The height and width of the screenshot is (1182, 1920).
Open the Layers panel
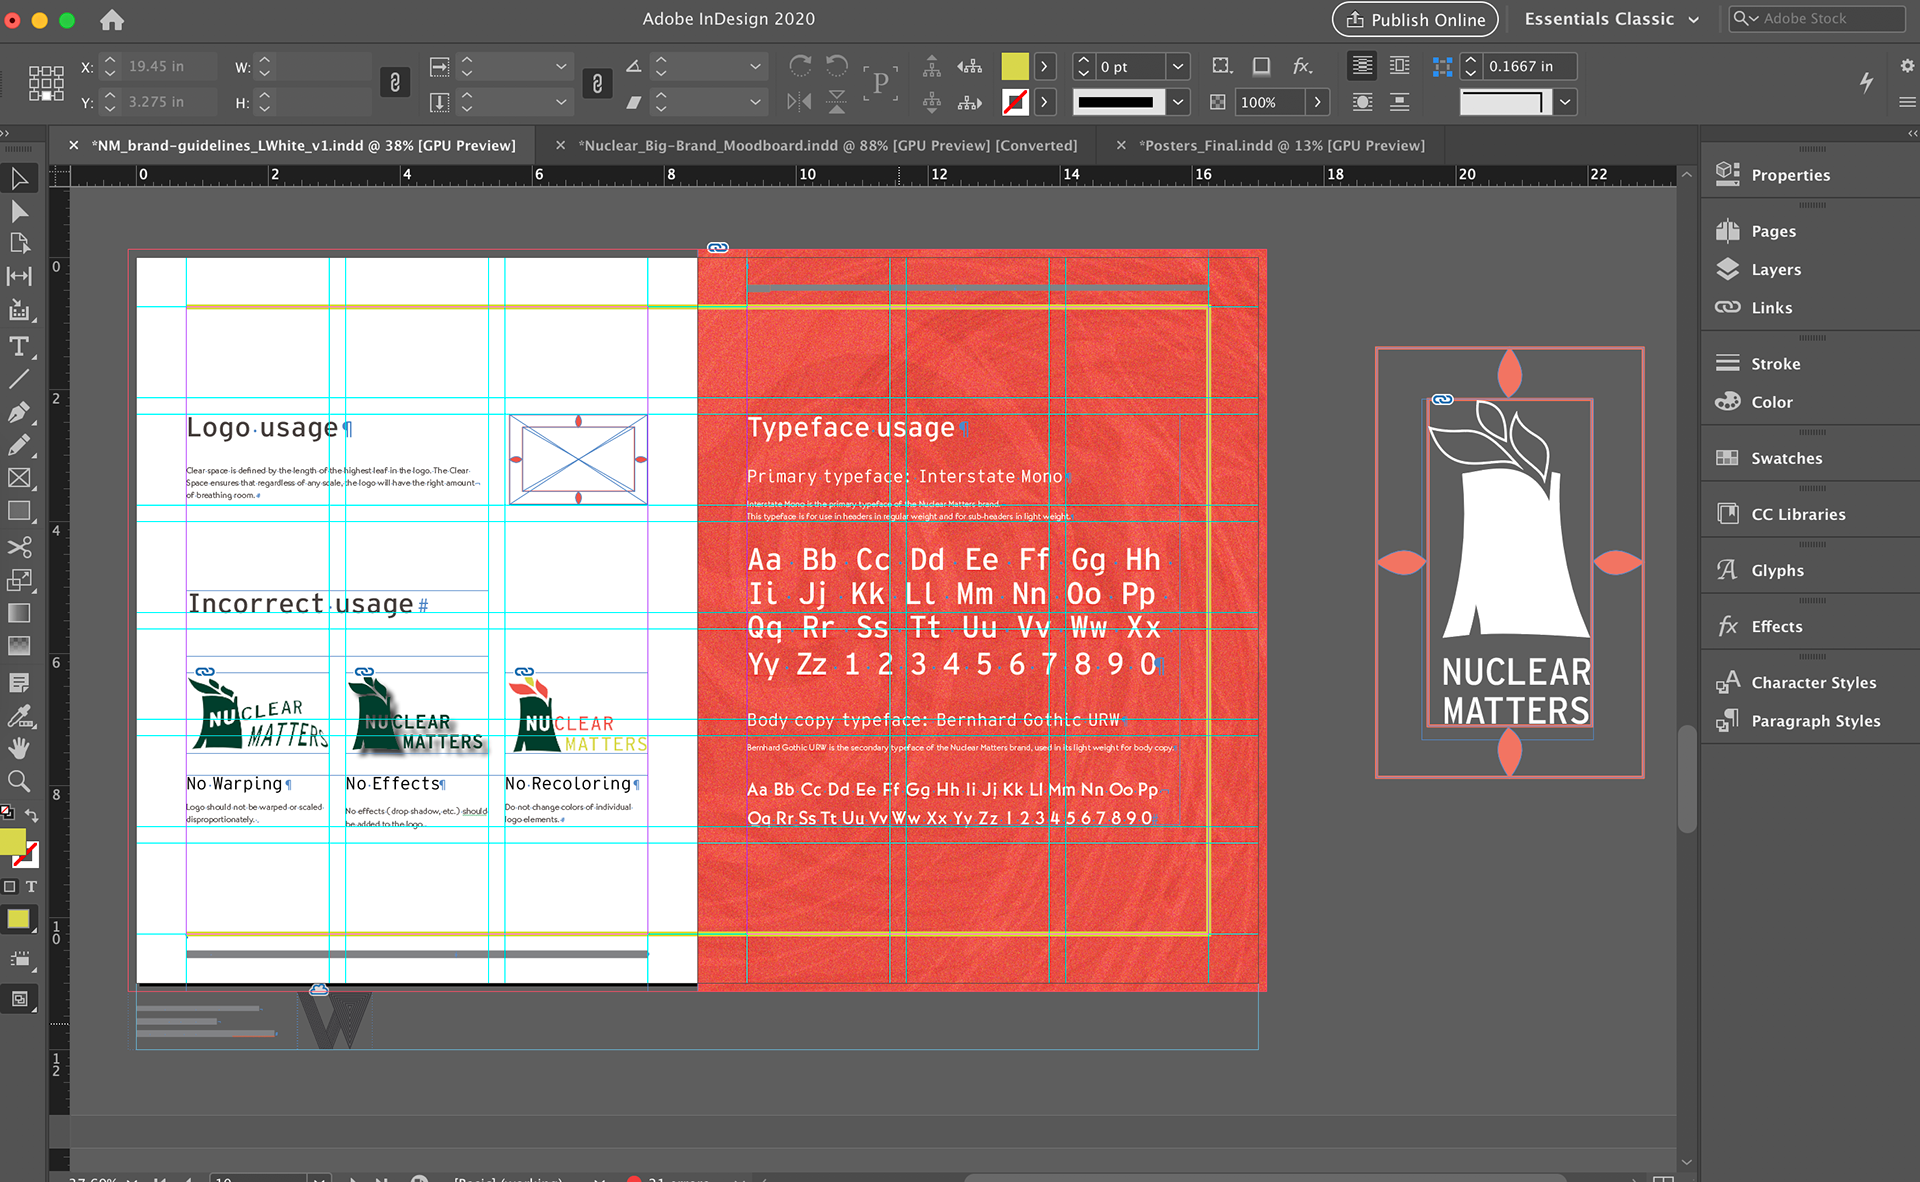[1776, 269]
